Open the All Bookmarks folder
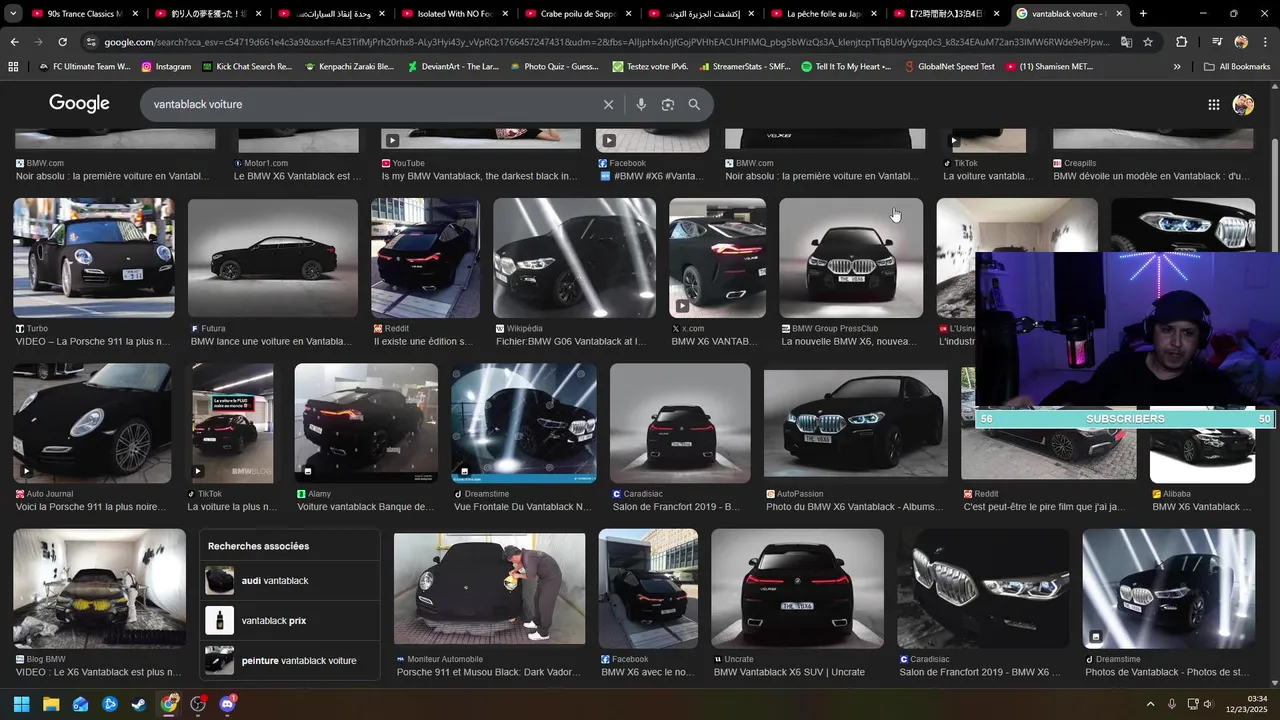Screen dimensions: 1280x720 point(1236,66)
